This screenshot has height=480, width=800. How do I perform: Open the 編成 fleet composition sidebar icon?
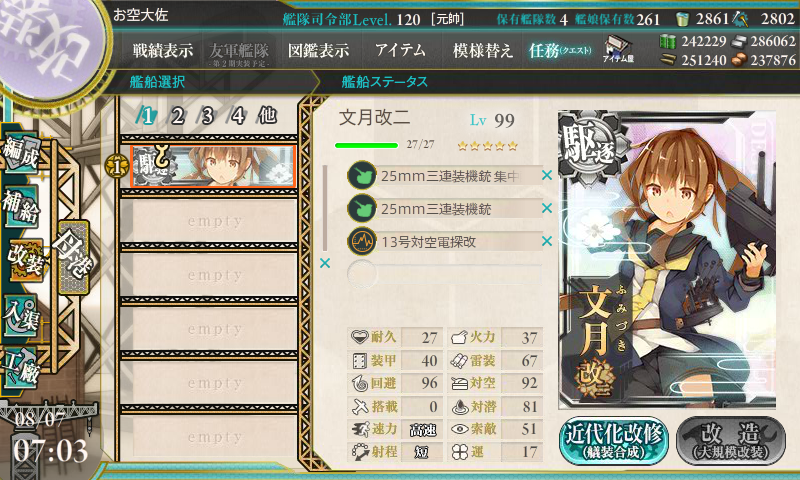click(x=21, y=153)
